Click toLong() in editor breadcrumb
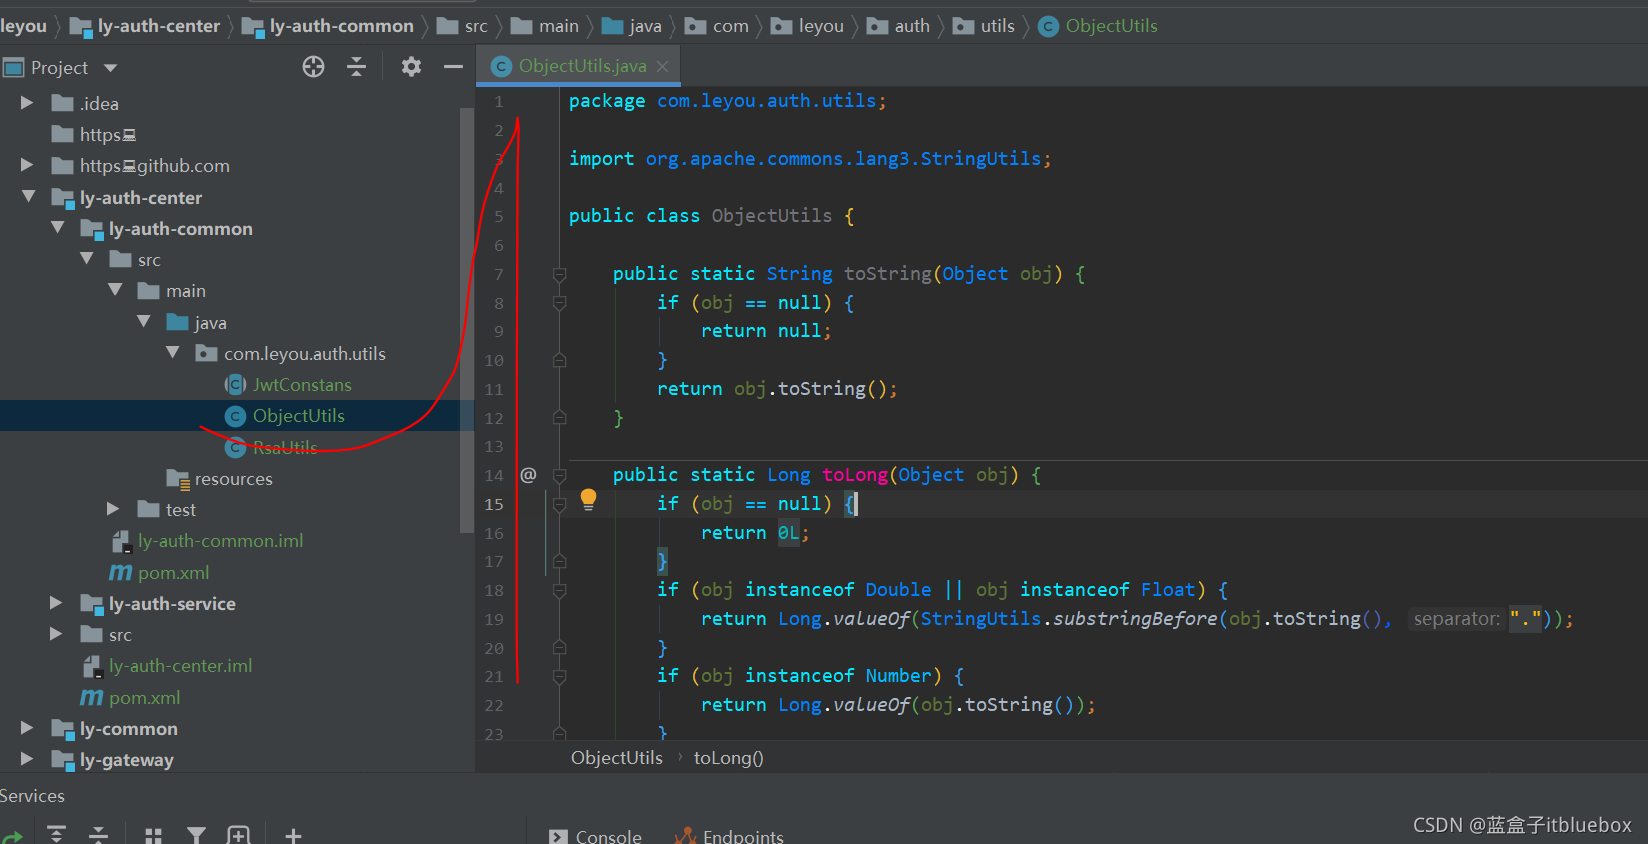Image resolution: width=1648 pixels, height=844 pixels. pyautogui.click(x=728, y=758)
